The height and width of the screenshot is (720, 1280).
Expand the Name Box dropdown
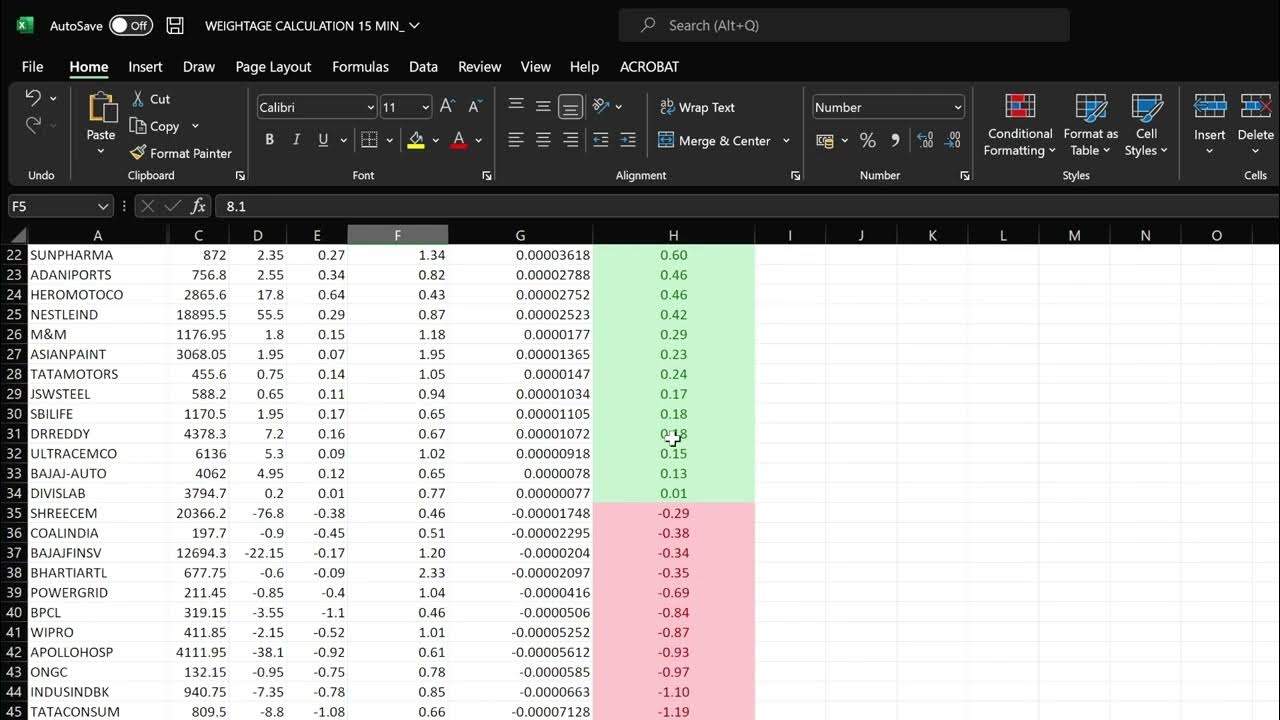click(x=103, y=206)
